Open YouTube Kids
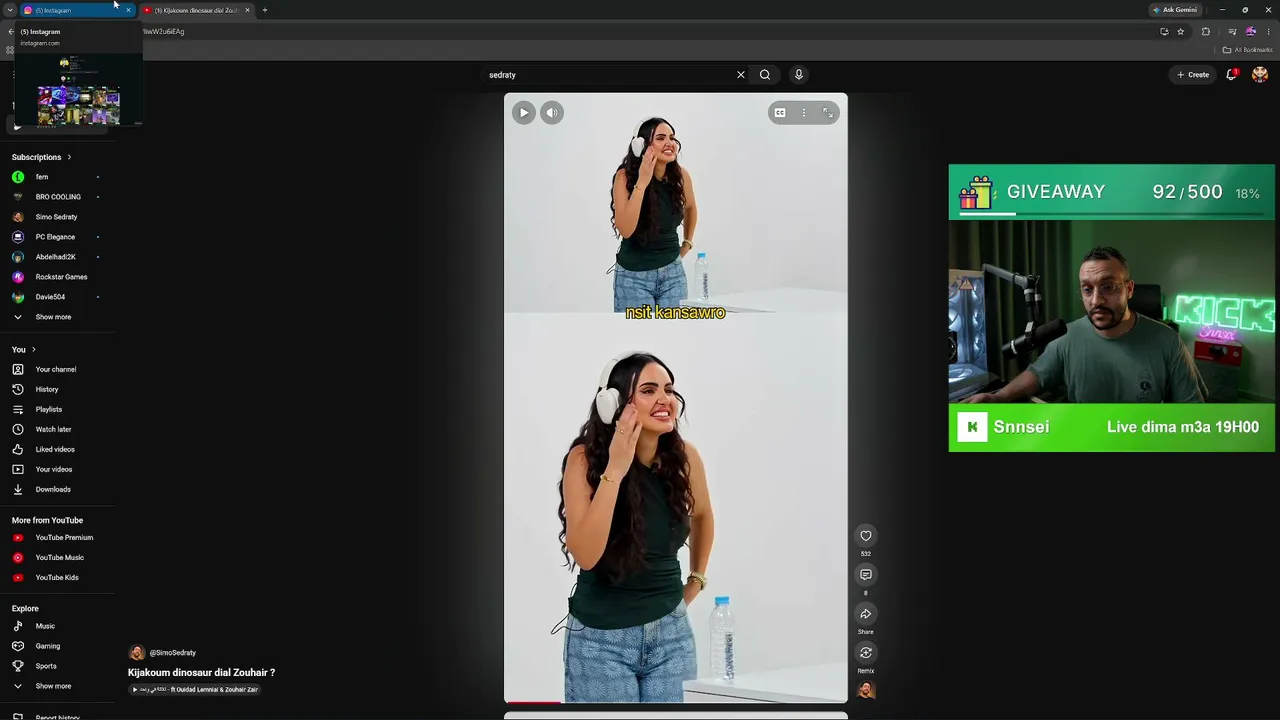The image size is (1280, 720). (58, 578)
